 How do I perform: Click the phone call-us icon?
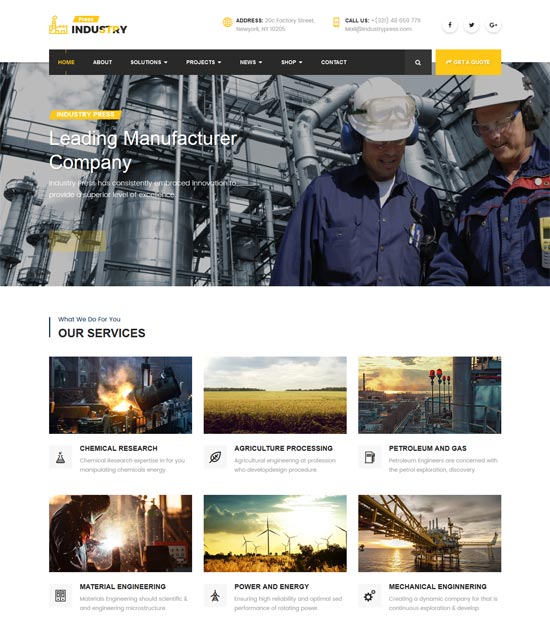[x=336, y=22]
